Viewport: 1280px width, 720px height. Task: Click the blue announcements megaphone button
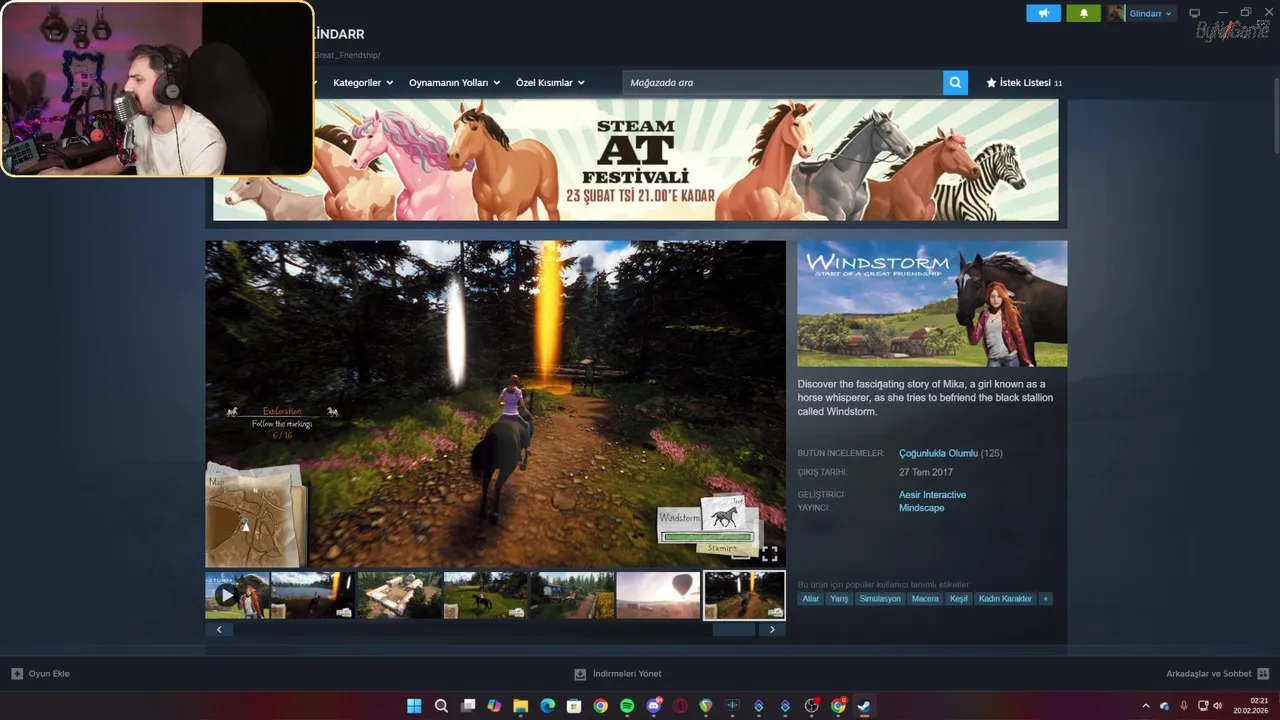pos(1043,13)
